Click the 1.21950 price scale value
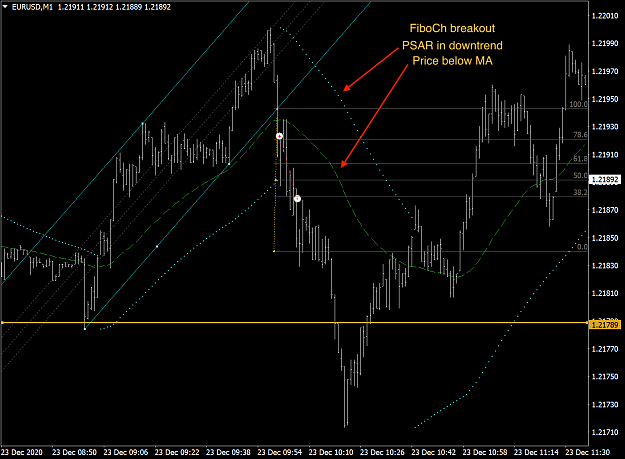Viewport: 625px width, 459px height. click(605, 99)
